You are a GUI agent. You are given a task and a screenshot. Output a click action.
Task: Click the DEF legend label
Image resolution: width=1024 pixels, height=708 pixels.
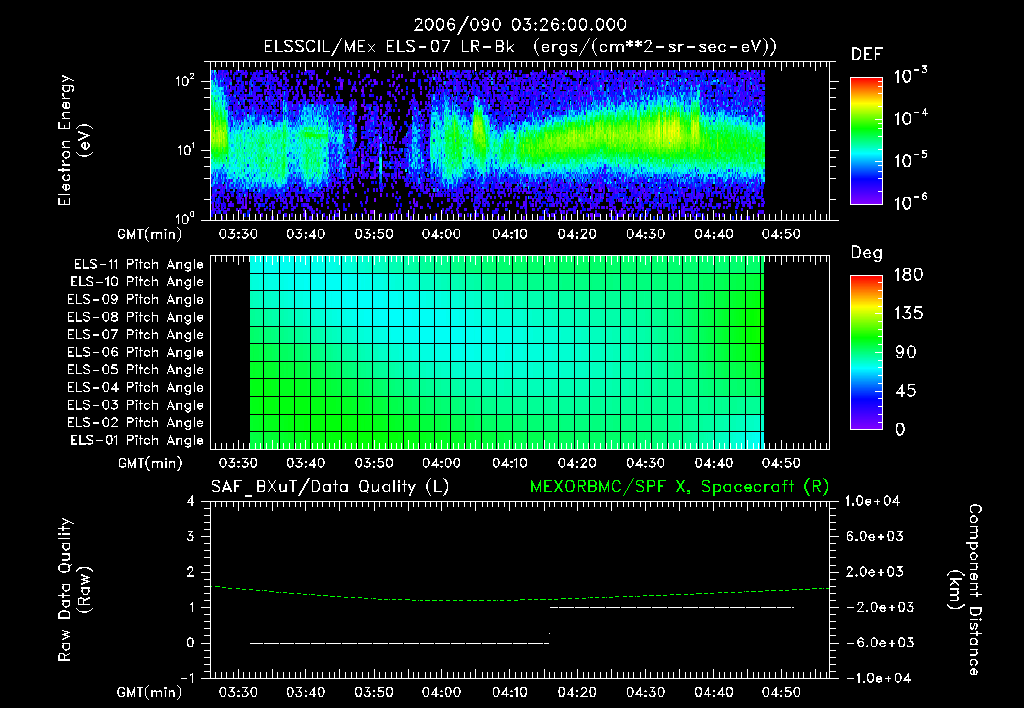(867, 54)
